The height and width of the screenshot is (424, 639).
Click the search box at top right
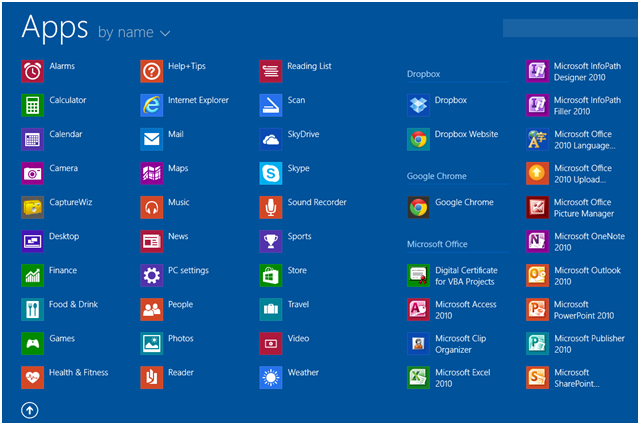point(570,28)
